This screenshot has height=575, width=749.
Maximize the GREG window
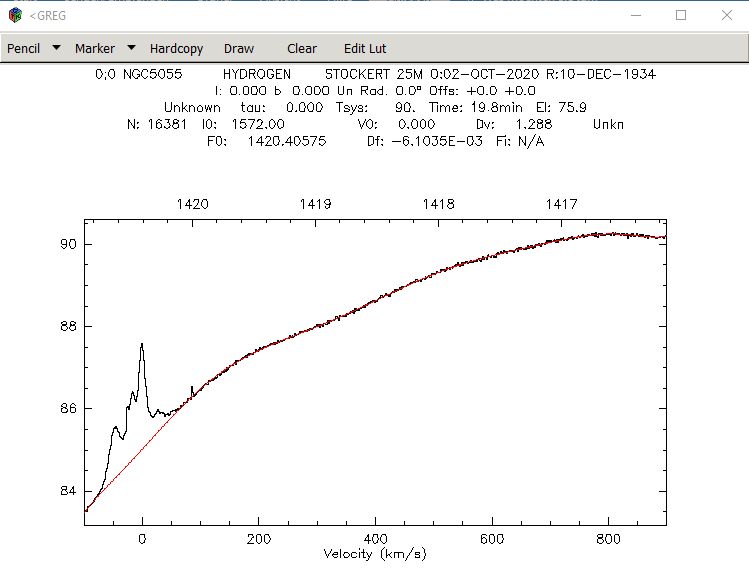681,15
